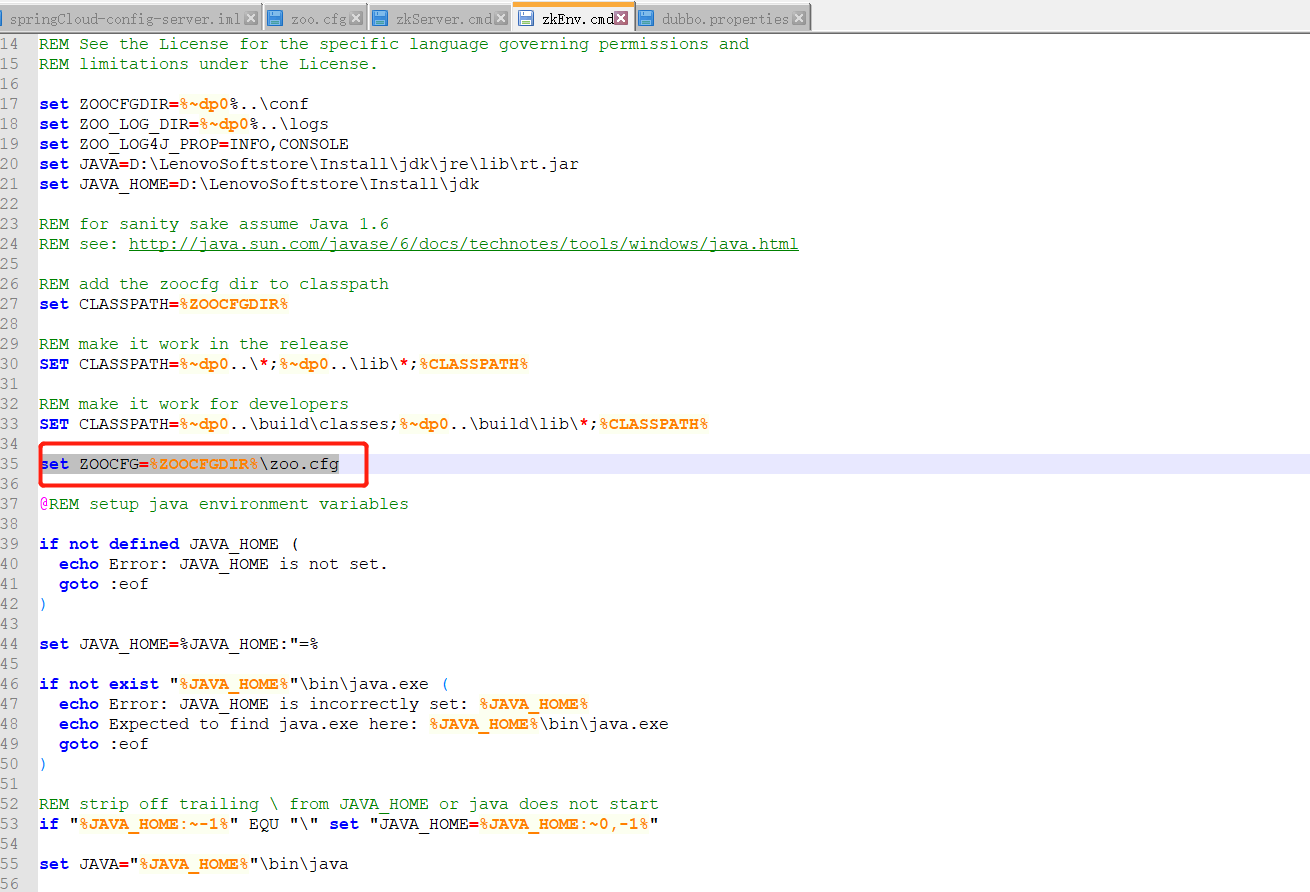
Task: Close the zkServer.cmd tab
Action: point(500,18)
